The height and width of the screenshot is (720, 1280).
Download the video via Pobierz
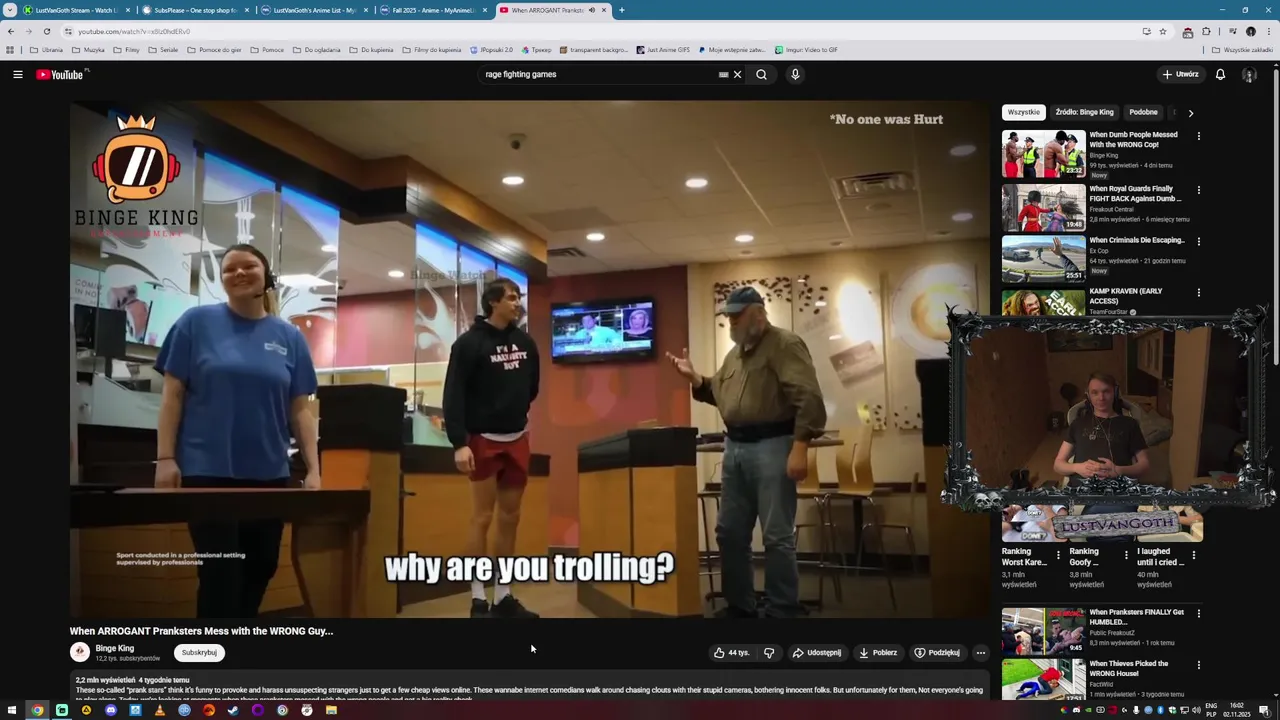(x=878, y=653)
